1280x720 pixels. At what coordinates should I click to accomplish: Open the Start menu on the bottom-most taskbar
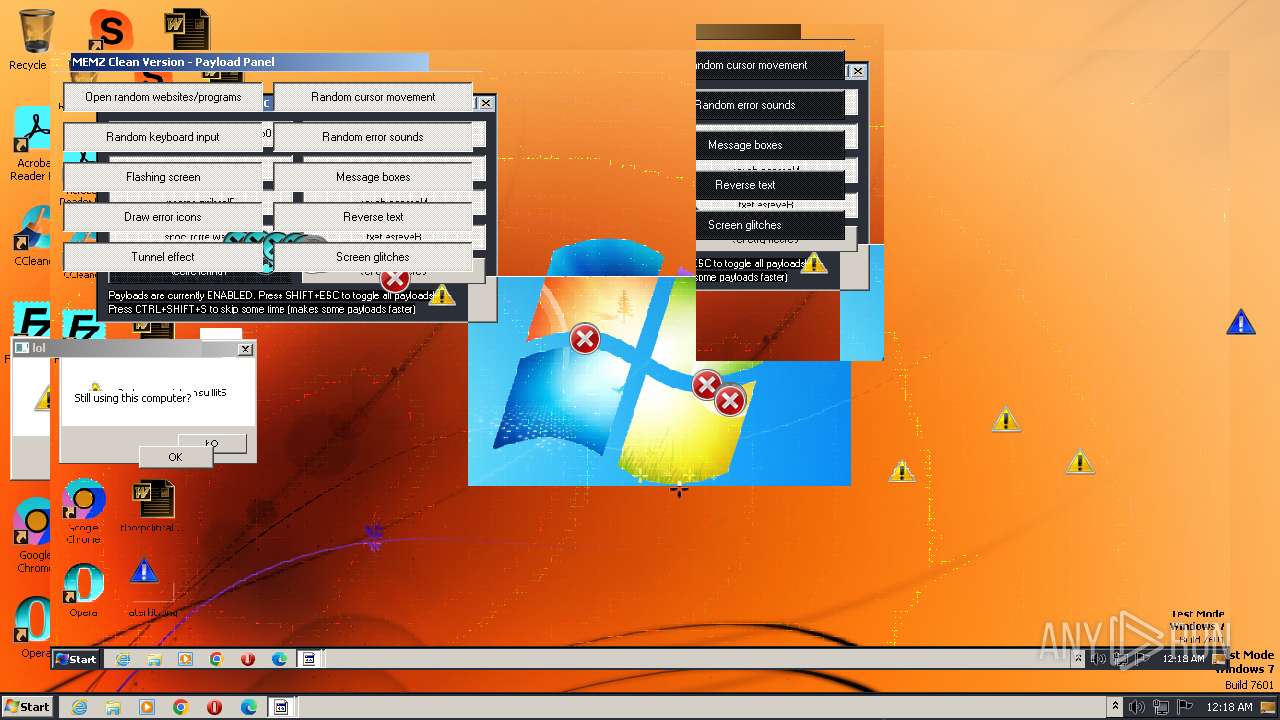(27, 707)
